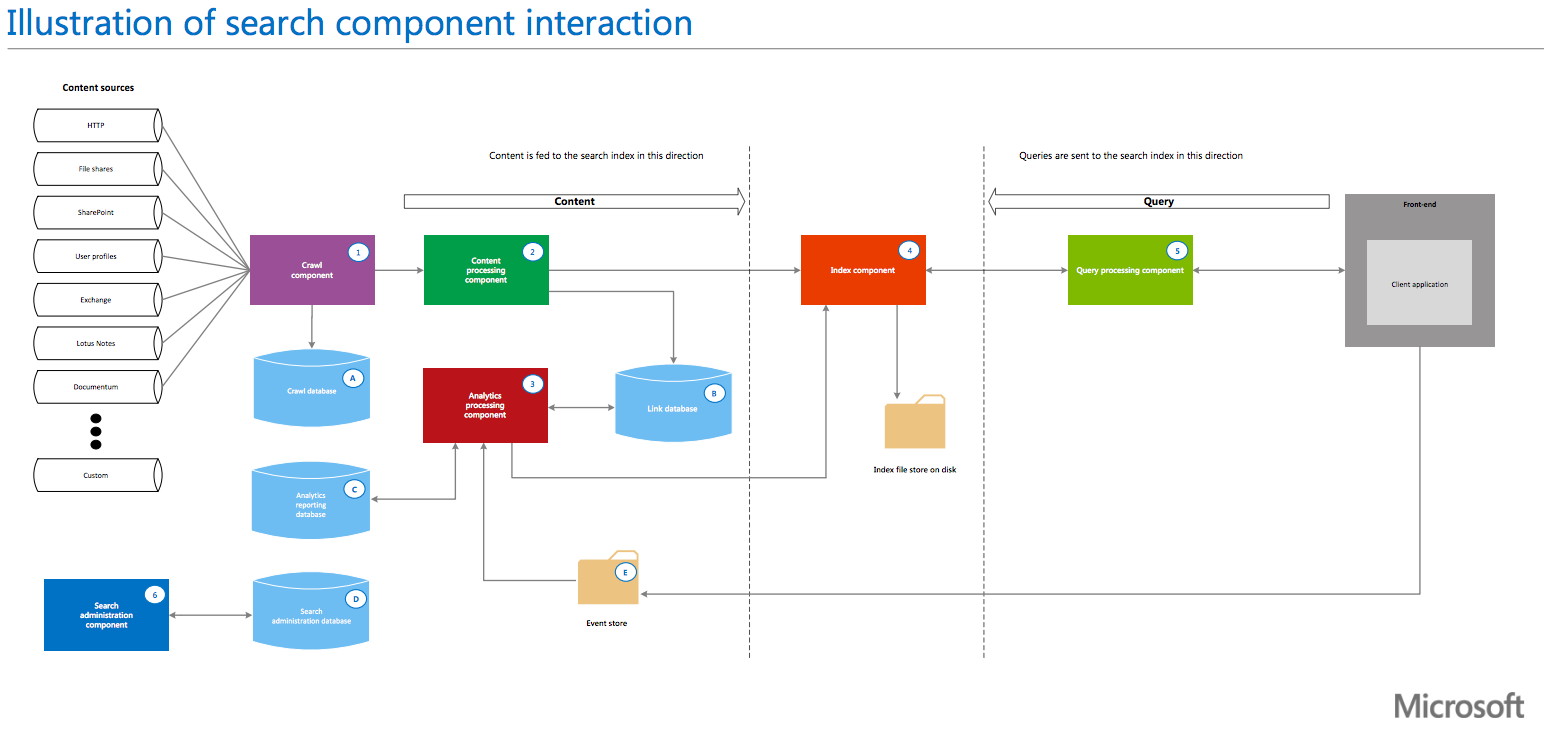
Task: Select the Content direction arrow
Action: pyautogui.click(x=574, y=201)
